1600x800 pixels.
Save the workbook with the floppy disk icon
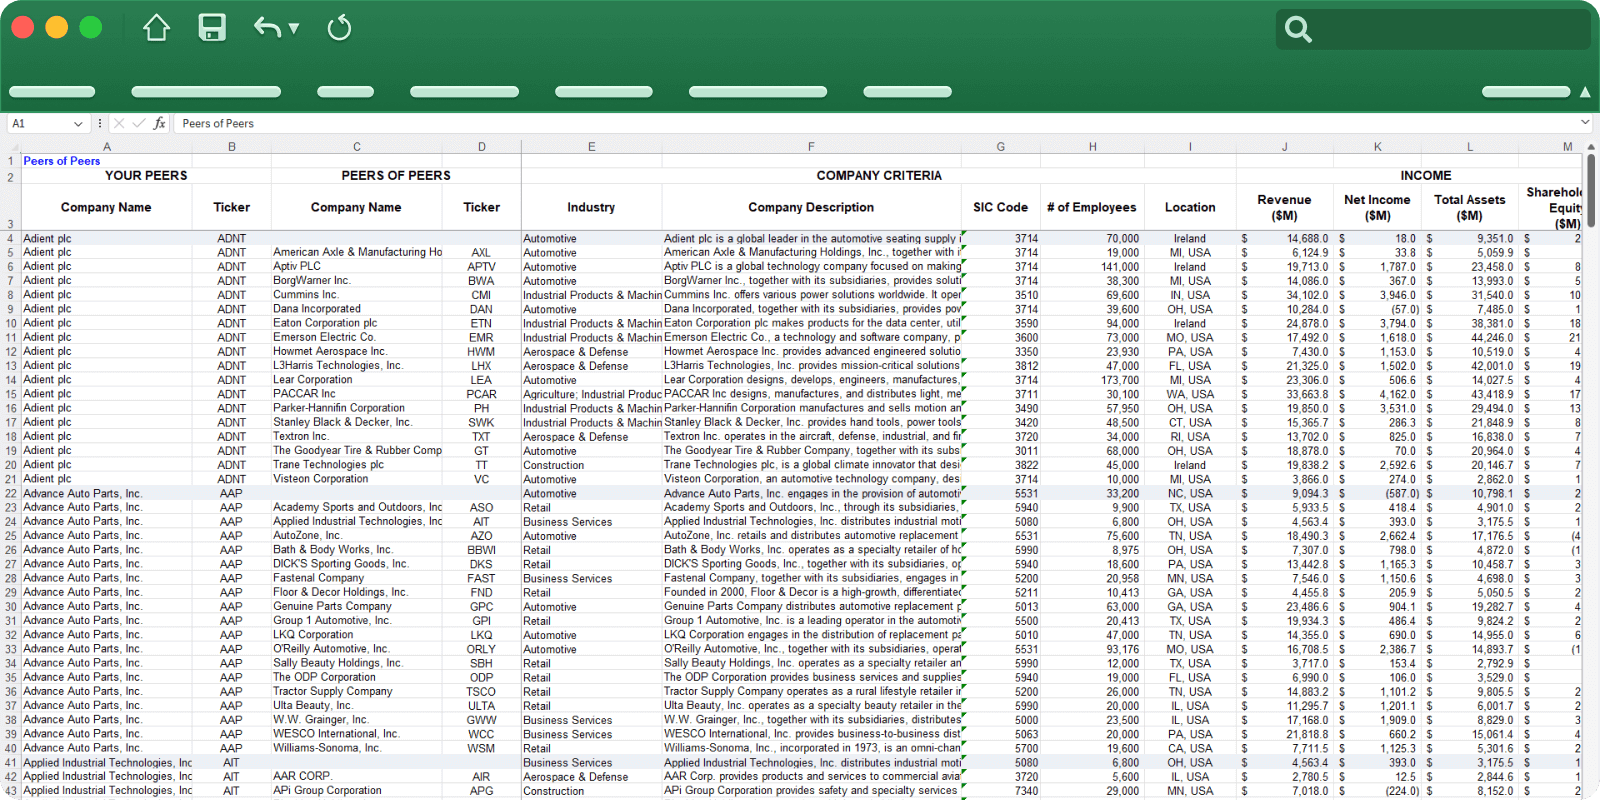point(212,28)
